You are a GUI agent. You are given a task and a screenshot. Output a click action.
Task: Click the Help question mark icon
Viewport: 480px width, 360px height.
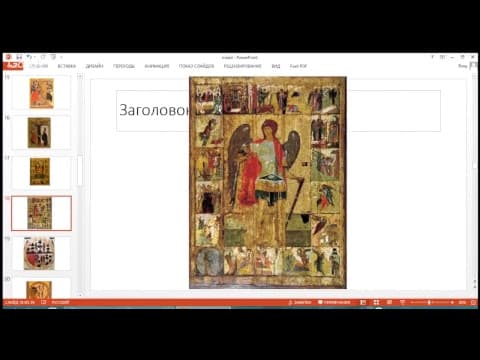coord(432,57)
